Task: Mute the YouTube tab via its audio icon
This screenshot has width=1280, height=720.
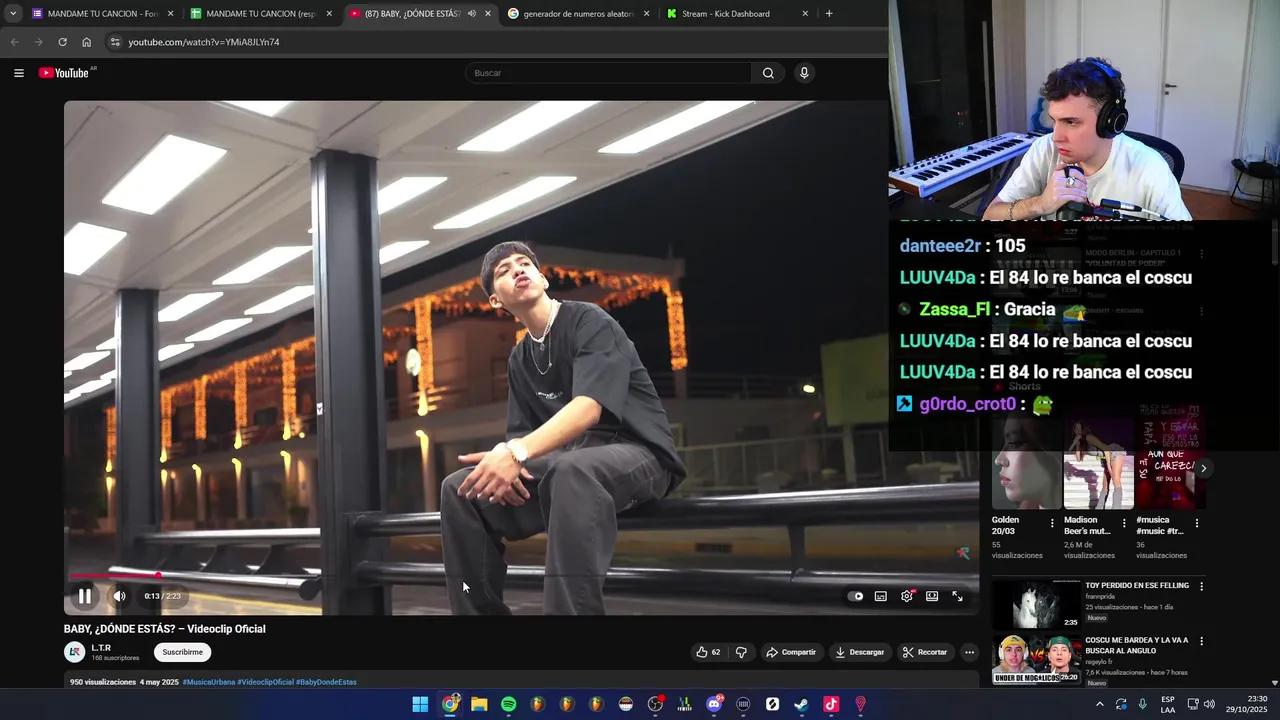Action: 471,14
